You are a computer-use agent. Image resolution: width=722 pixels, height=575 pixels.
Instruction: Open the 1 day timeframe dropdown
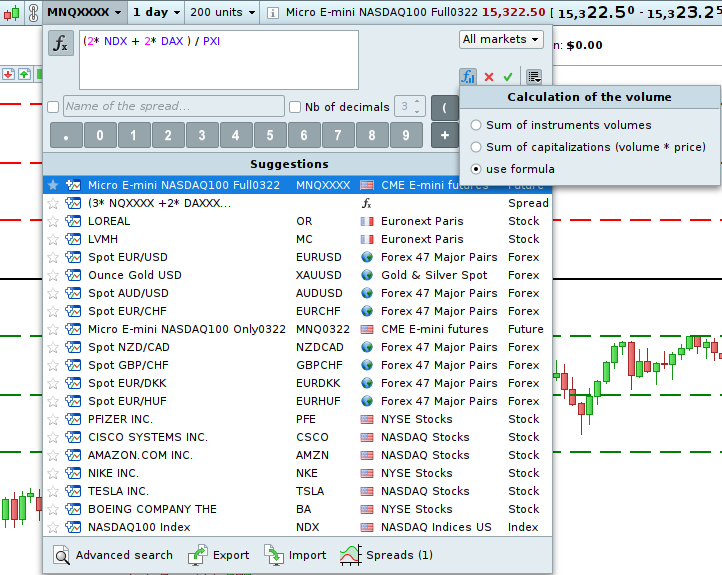(156, 12)
